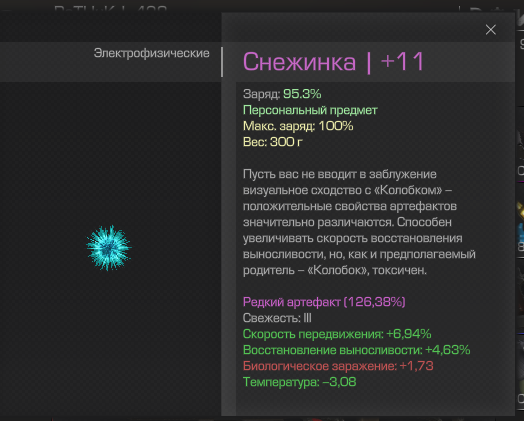The width and height of the screenshot is (524, 421).
Task: Click the vertical divider beside Электрофизические
Action: click(x=222, y=62)
